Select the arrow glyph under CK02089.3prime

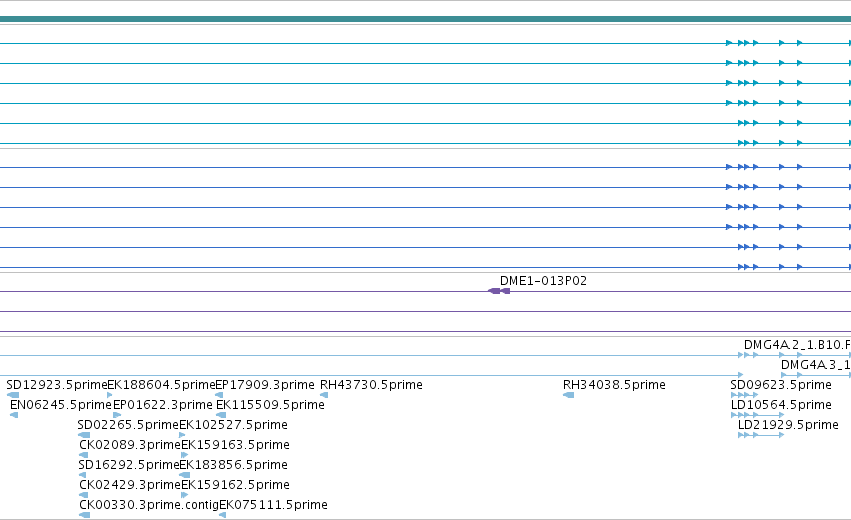coord(84,455)
